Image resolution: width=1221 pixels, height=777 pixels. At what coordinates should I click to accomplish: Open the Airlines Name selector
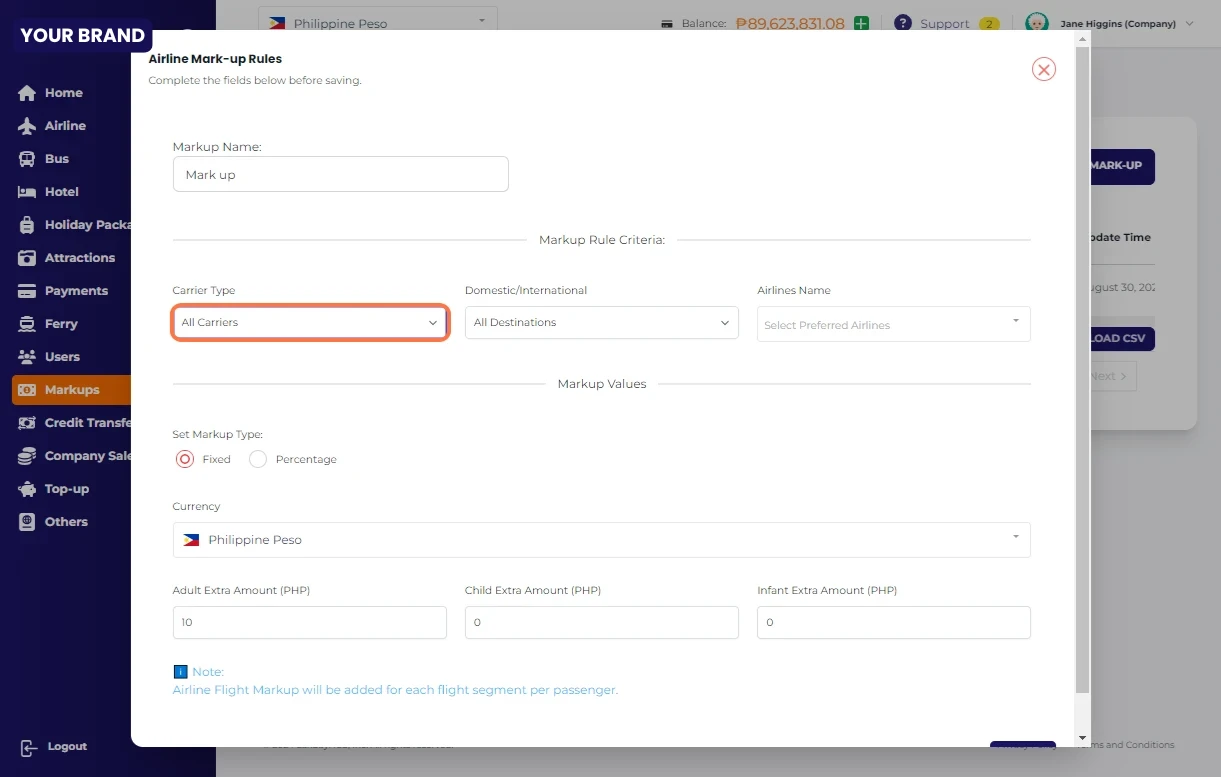pos(893,324)
